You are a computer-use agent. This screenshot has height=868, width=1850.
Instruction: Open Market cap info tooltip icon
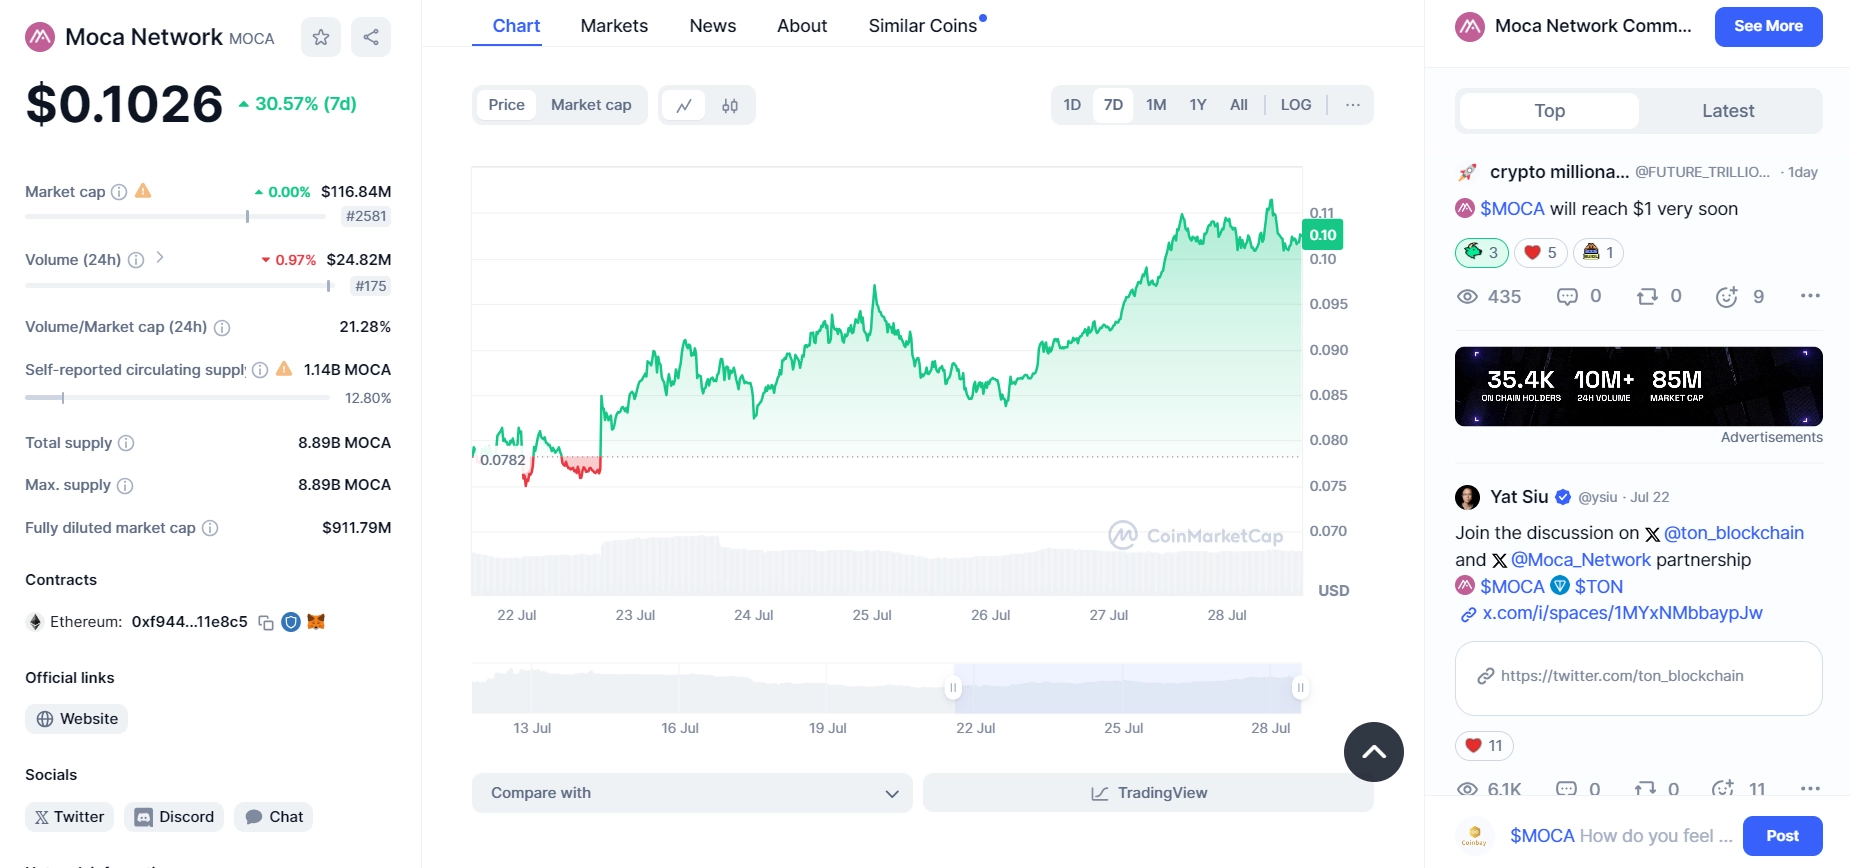click(119, 192)
